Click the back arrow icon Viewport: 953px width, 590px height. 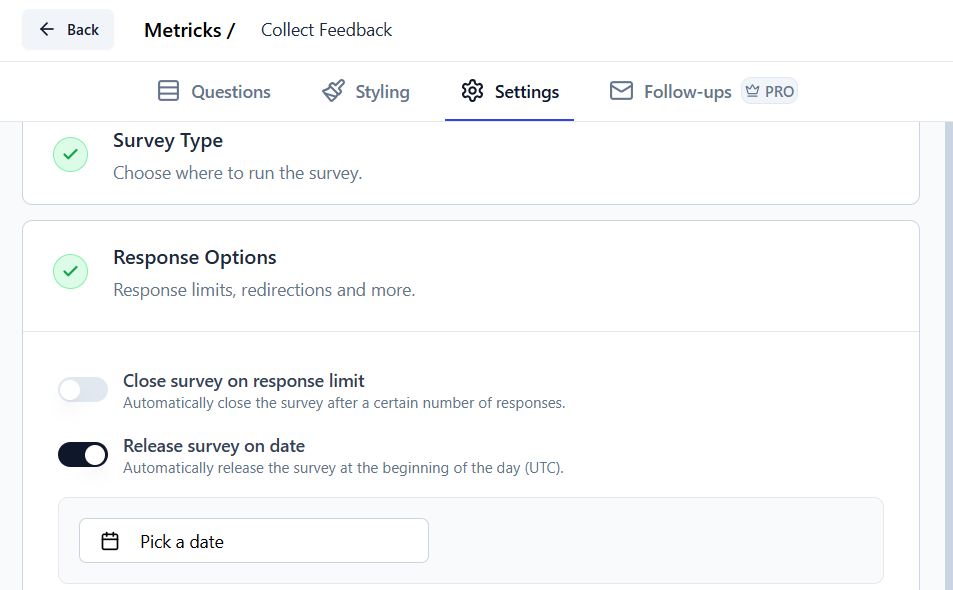49,29
